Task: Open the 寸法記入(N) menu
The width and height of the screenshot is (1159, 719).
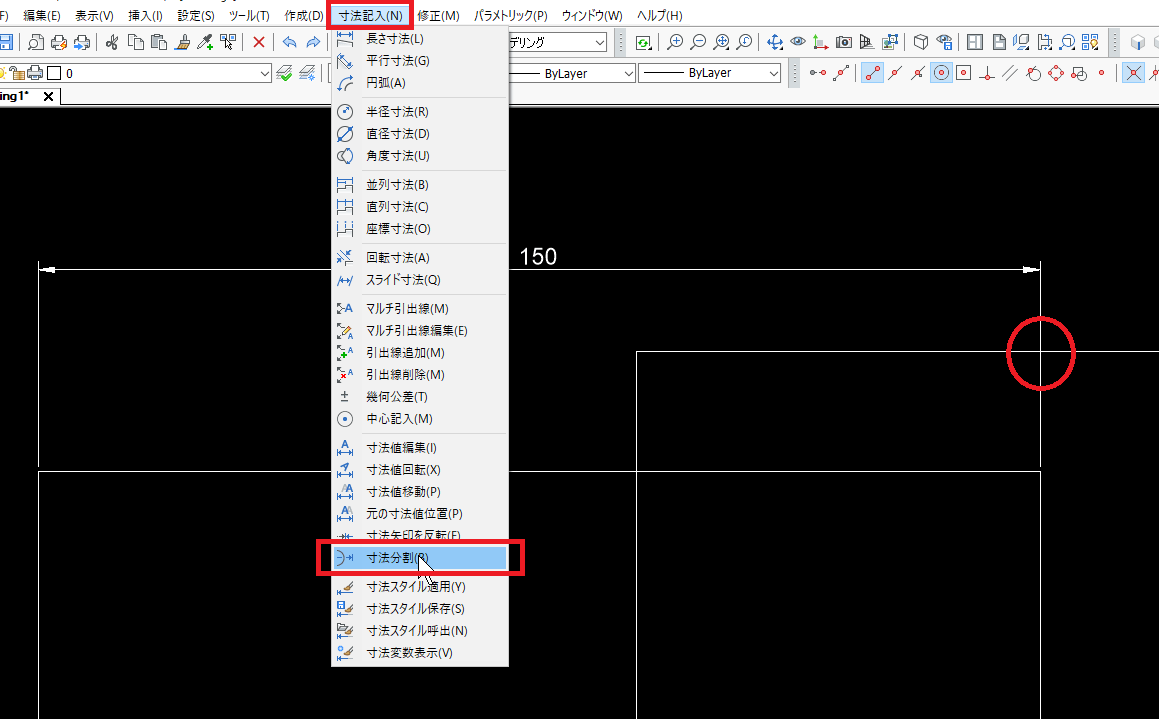Action: 371,15
